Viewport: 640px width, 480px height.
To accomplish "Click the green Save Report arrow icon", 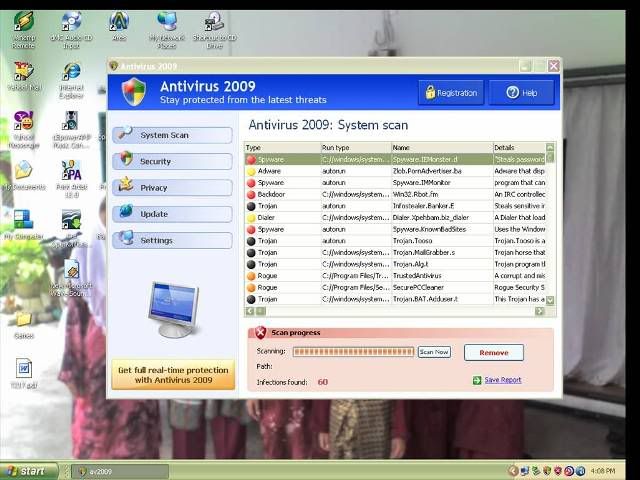I will pyautogui.click(x=477, y=380).
